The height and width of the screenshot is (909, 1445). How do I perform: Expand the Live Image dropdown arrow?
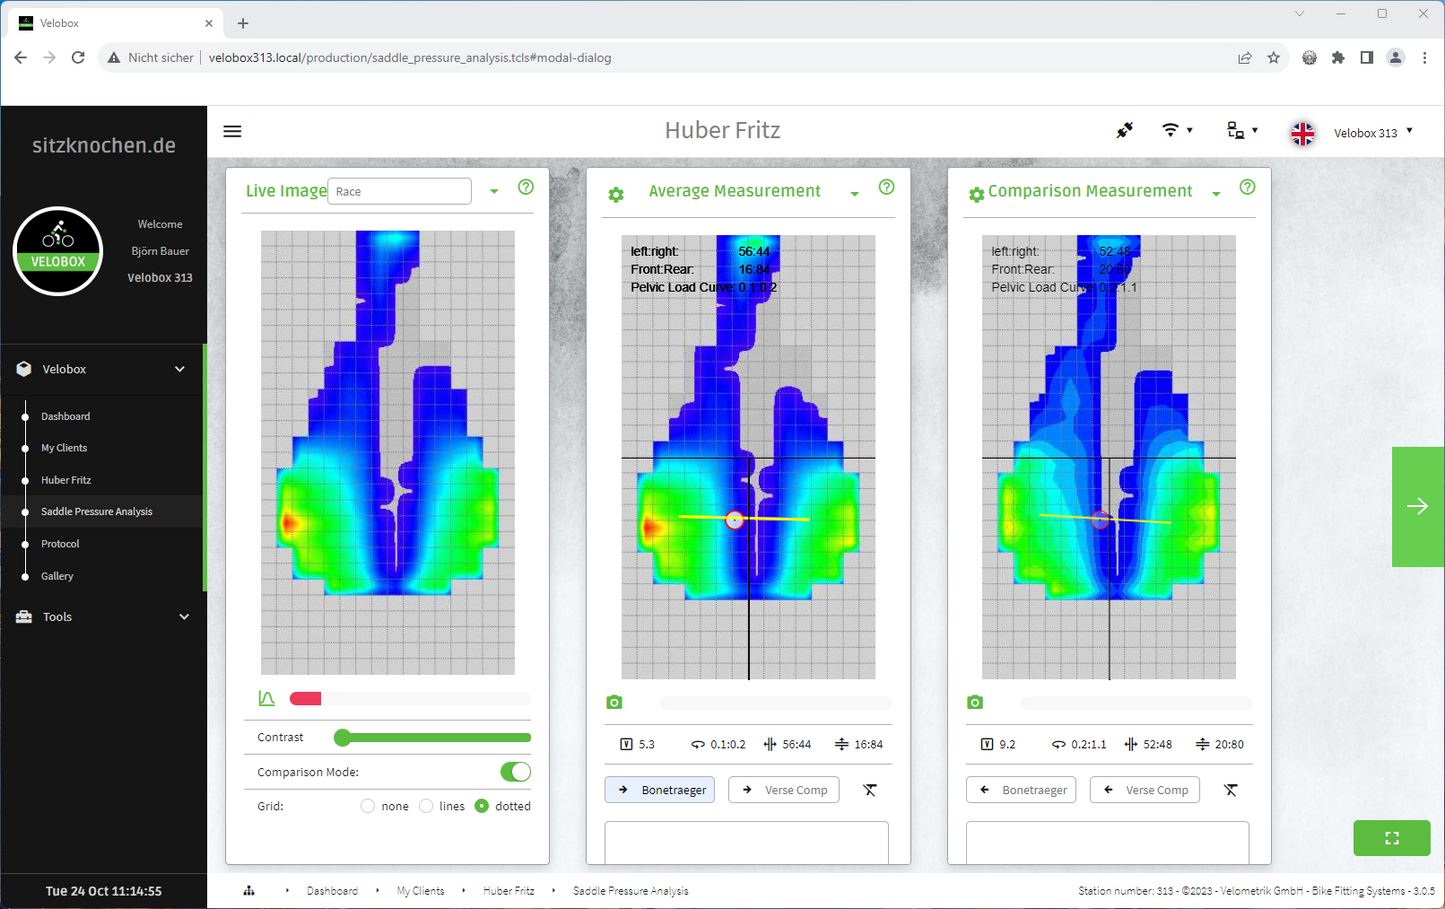pos(494,192)
